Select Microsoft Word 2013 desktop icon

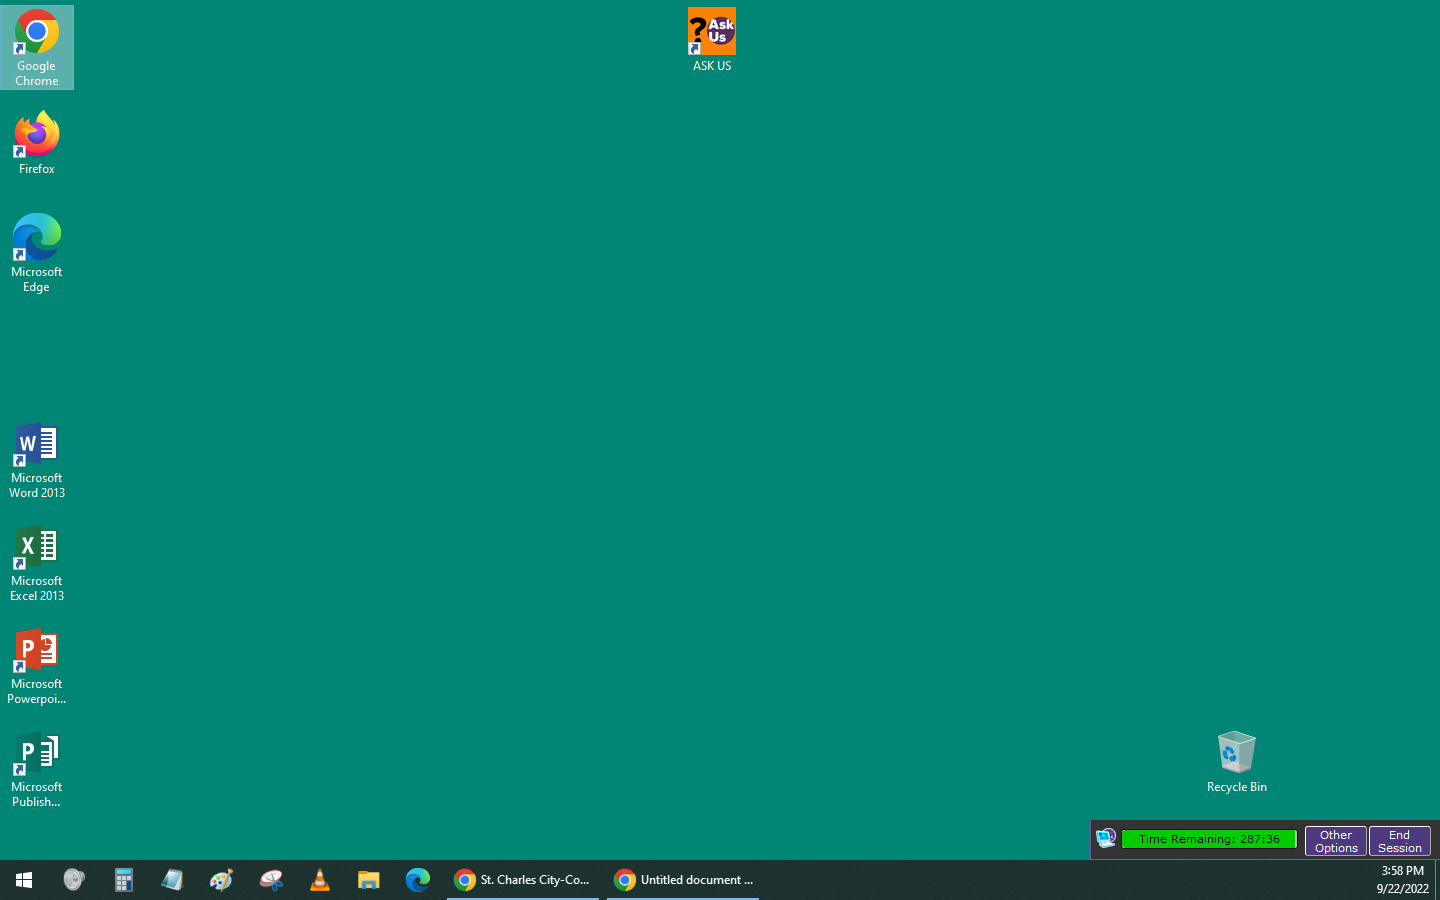[x=37, y=460]
